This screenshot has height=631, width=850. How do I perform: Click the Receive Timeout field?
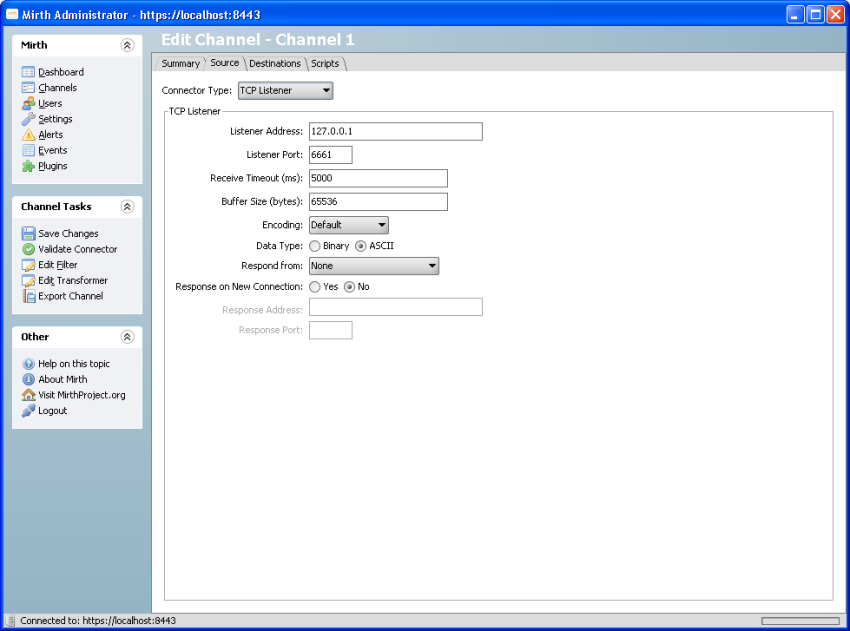tap(378, 178)
